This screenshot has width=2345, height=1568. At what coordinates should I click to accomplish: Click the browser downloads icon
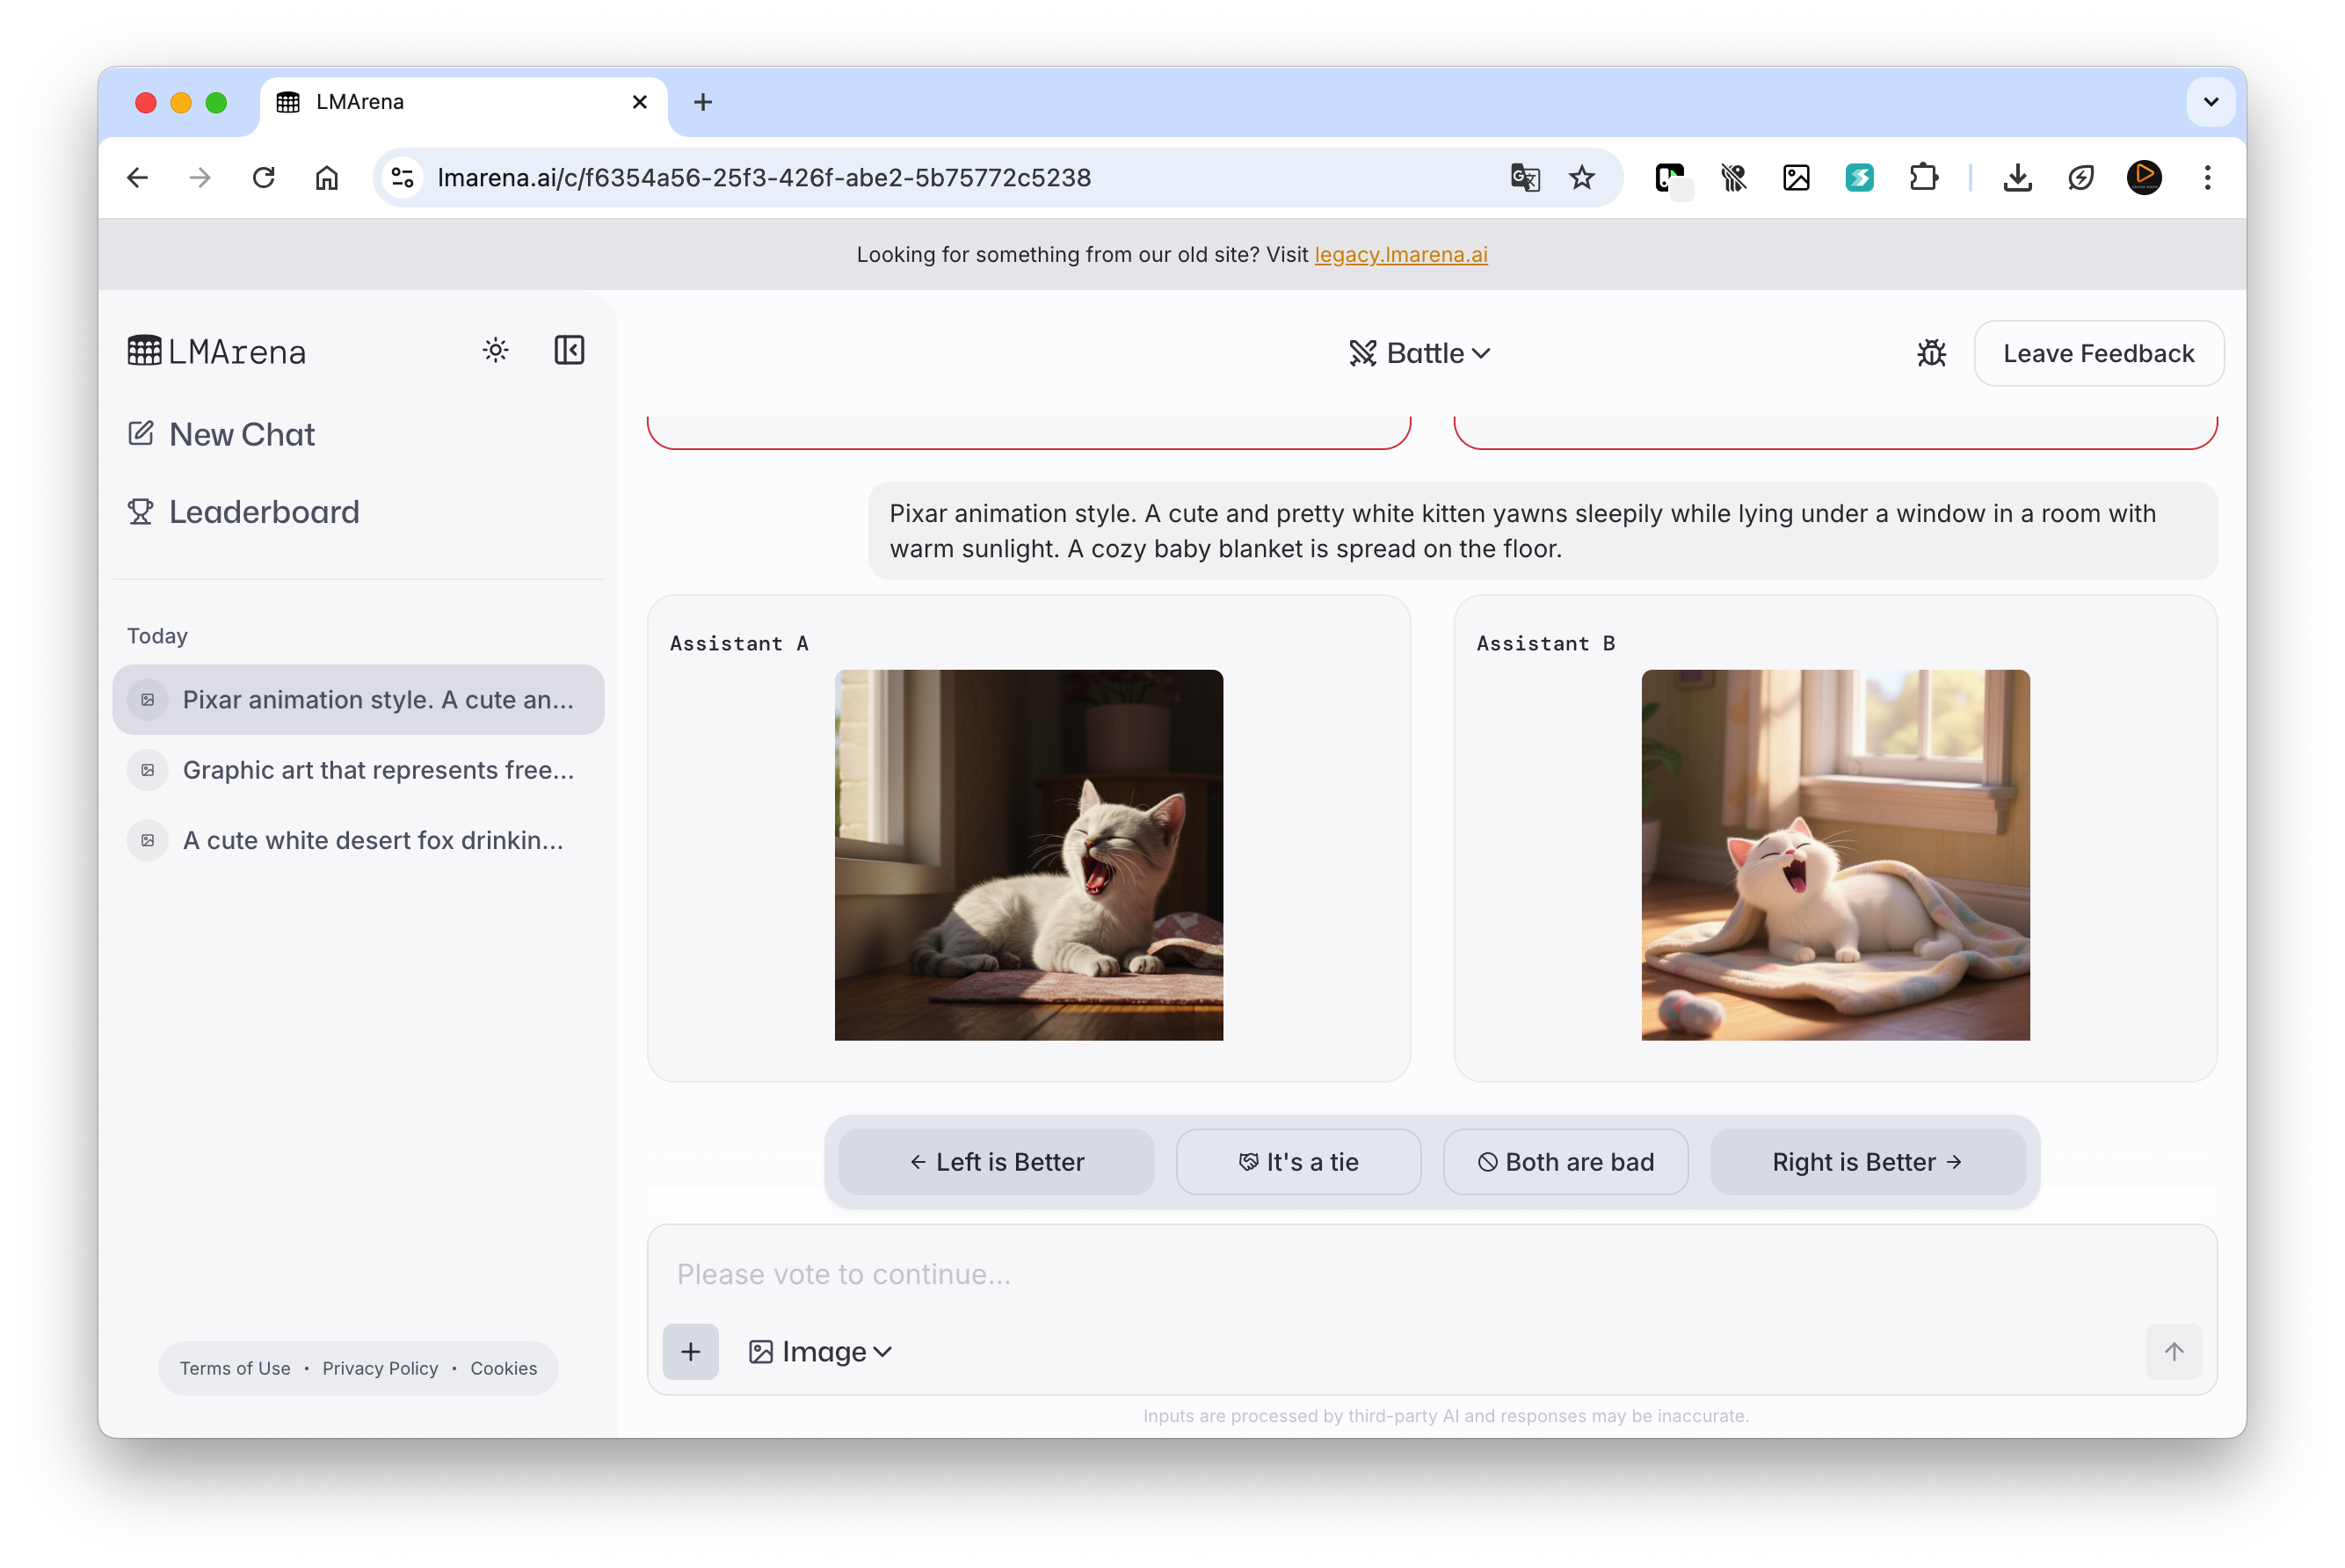(2017, 178)
